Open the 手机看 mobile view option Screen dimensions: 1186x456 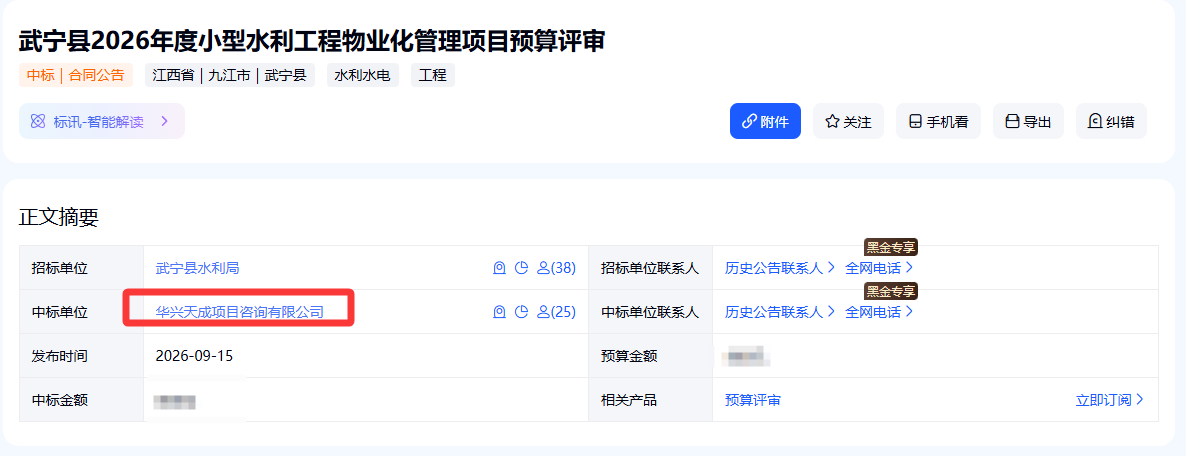point(938,121)
